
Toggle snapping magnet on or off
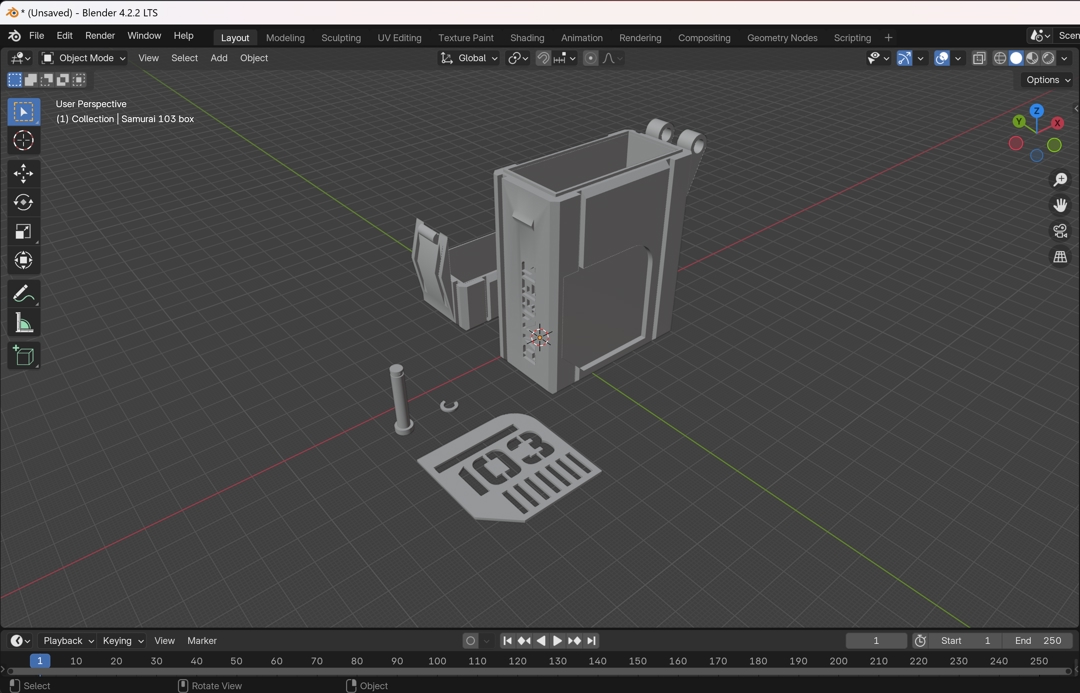543,59
